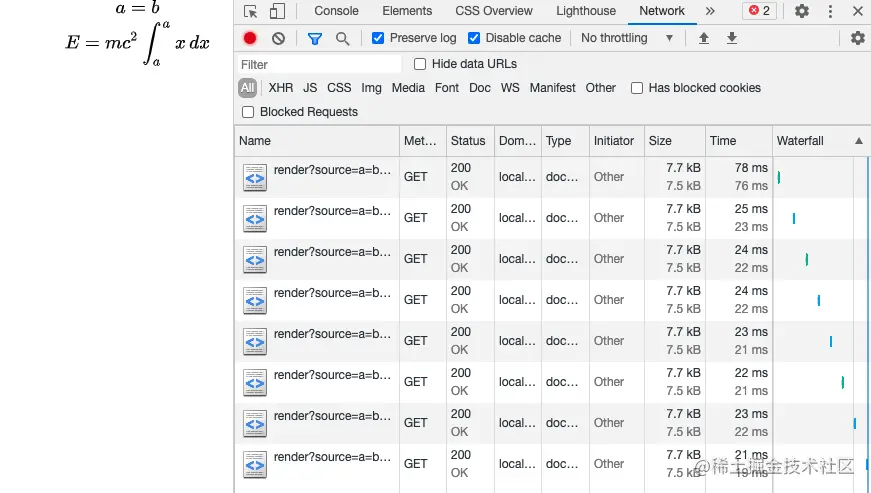Show more DevTools tabs chevron
Viewport: 871px width, 493px height.
710,11
